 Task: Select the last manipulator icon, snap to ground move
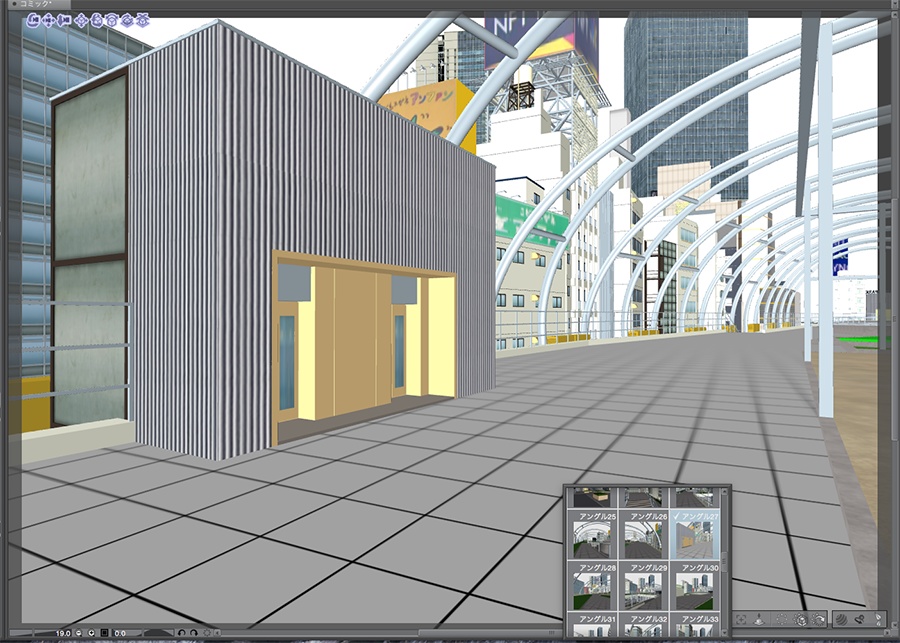(x=142, y=20)
